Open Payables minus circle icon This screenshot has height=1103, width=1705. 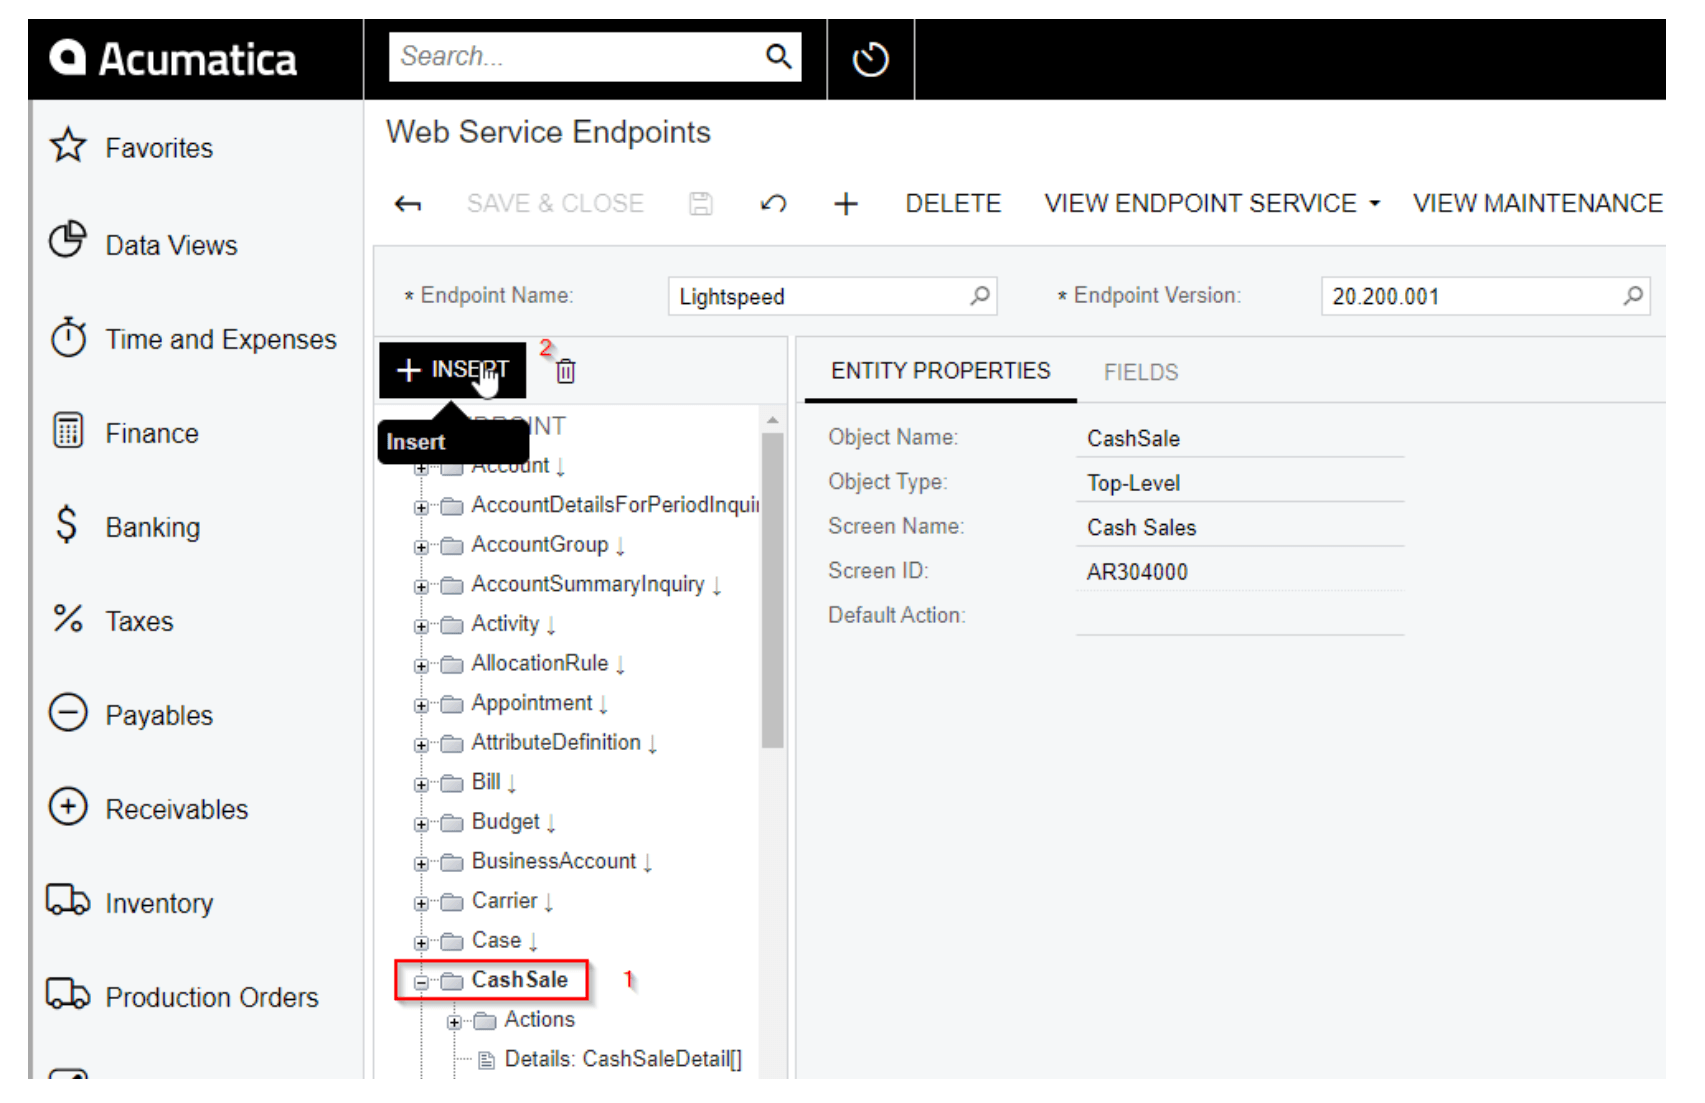tap(68, 713)
